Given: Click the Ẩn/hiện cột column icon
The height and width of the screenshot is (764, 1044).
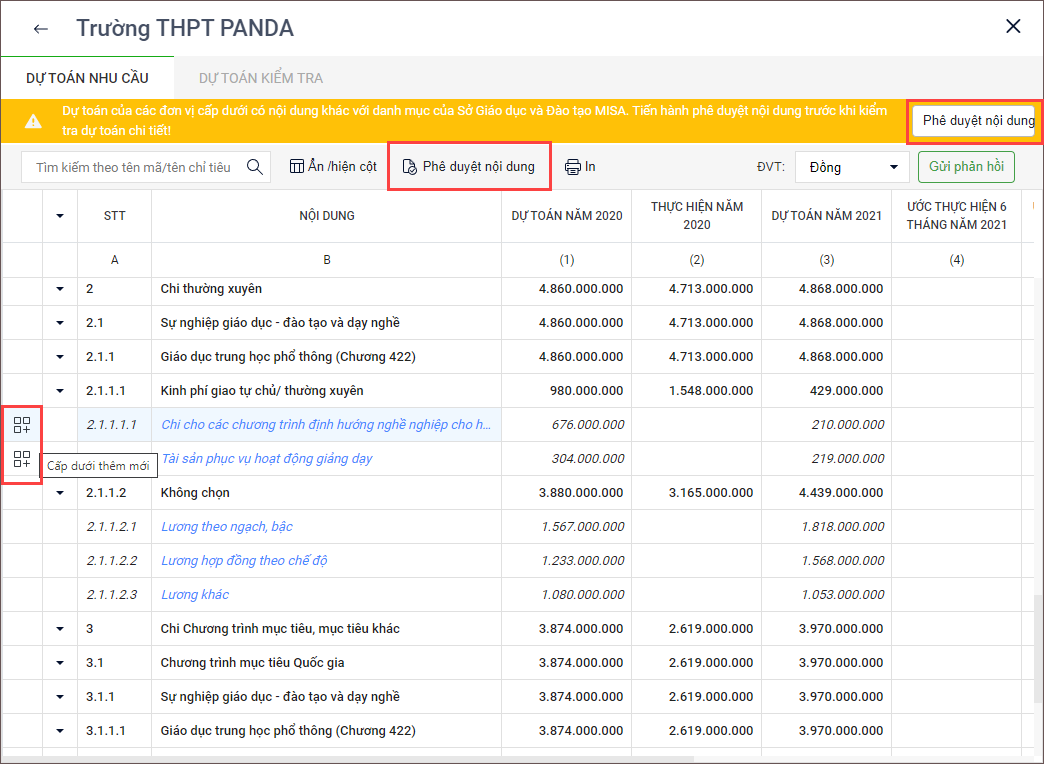Looking at the screenshot, I should (297, 167).
